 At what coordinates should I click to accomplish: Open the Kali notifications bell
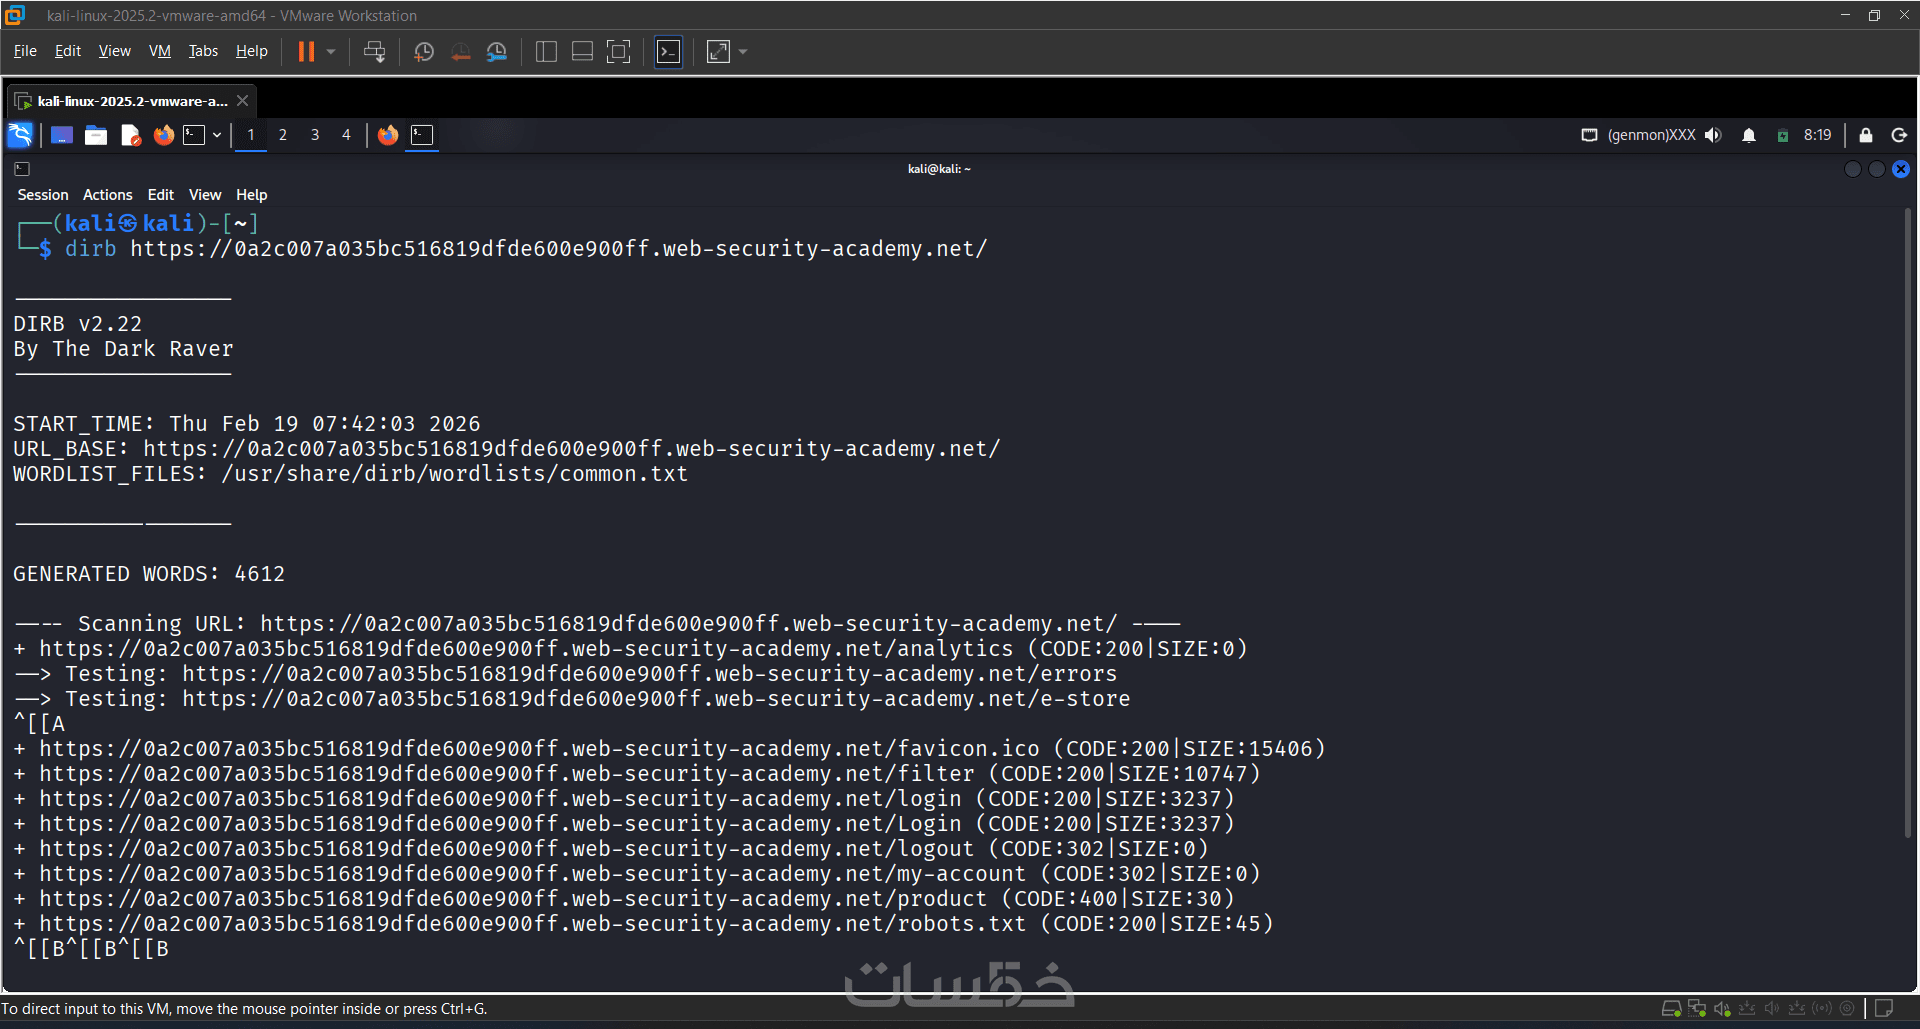coord(1749,135)
